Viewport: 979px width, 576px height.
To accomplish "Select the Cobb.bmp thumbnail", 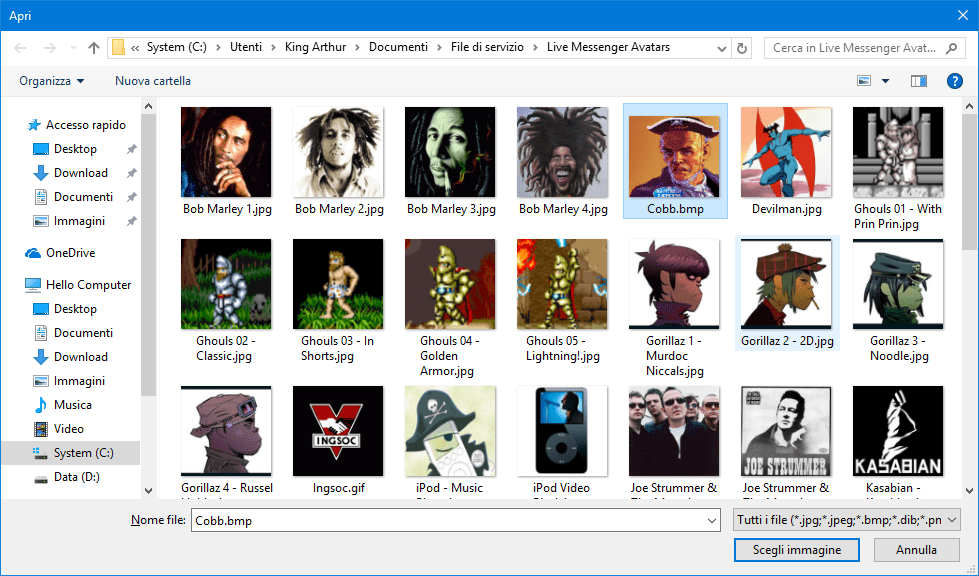I will [x=674, y=157].
